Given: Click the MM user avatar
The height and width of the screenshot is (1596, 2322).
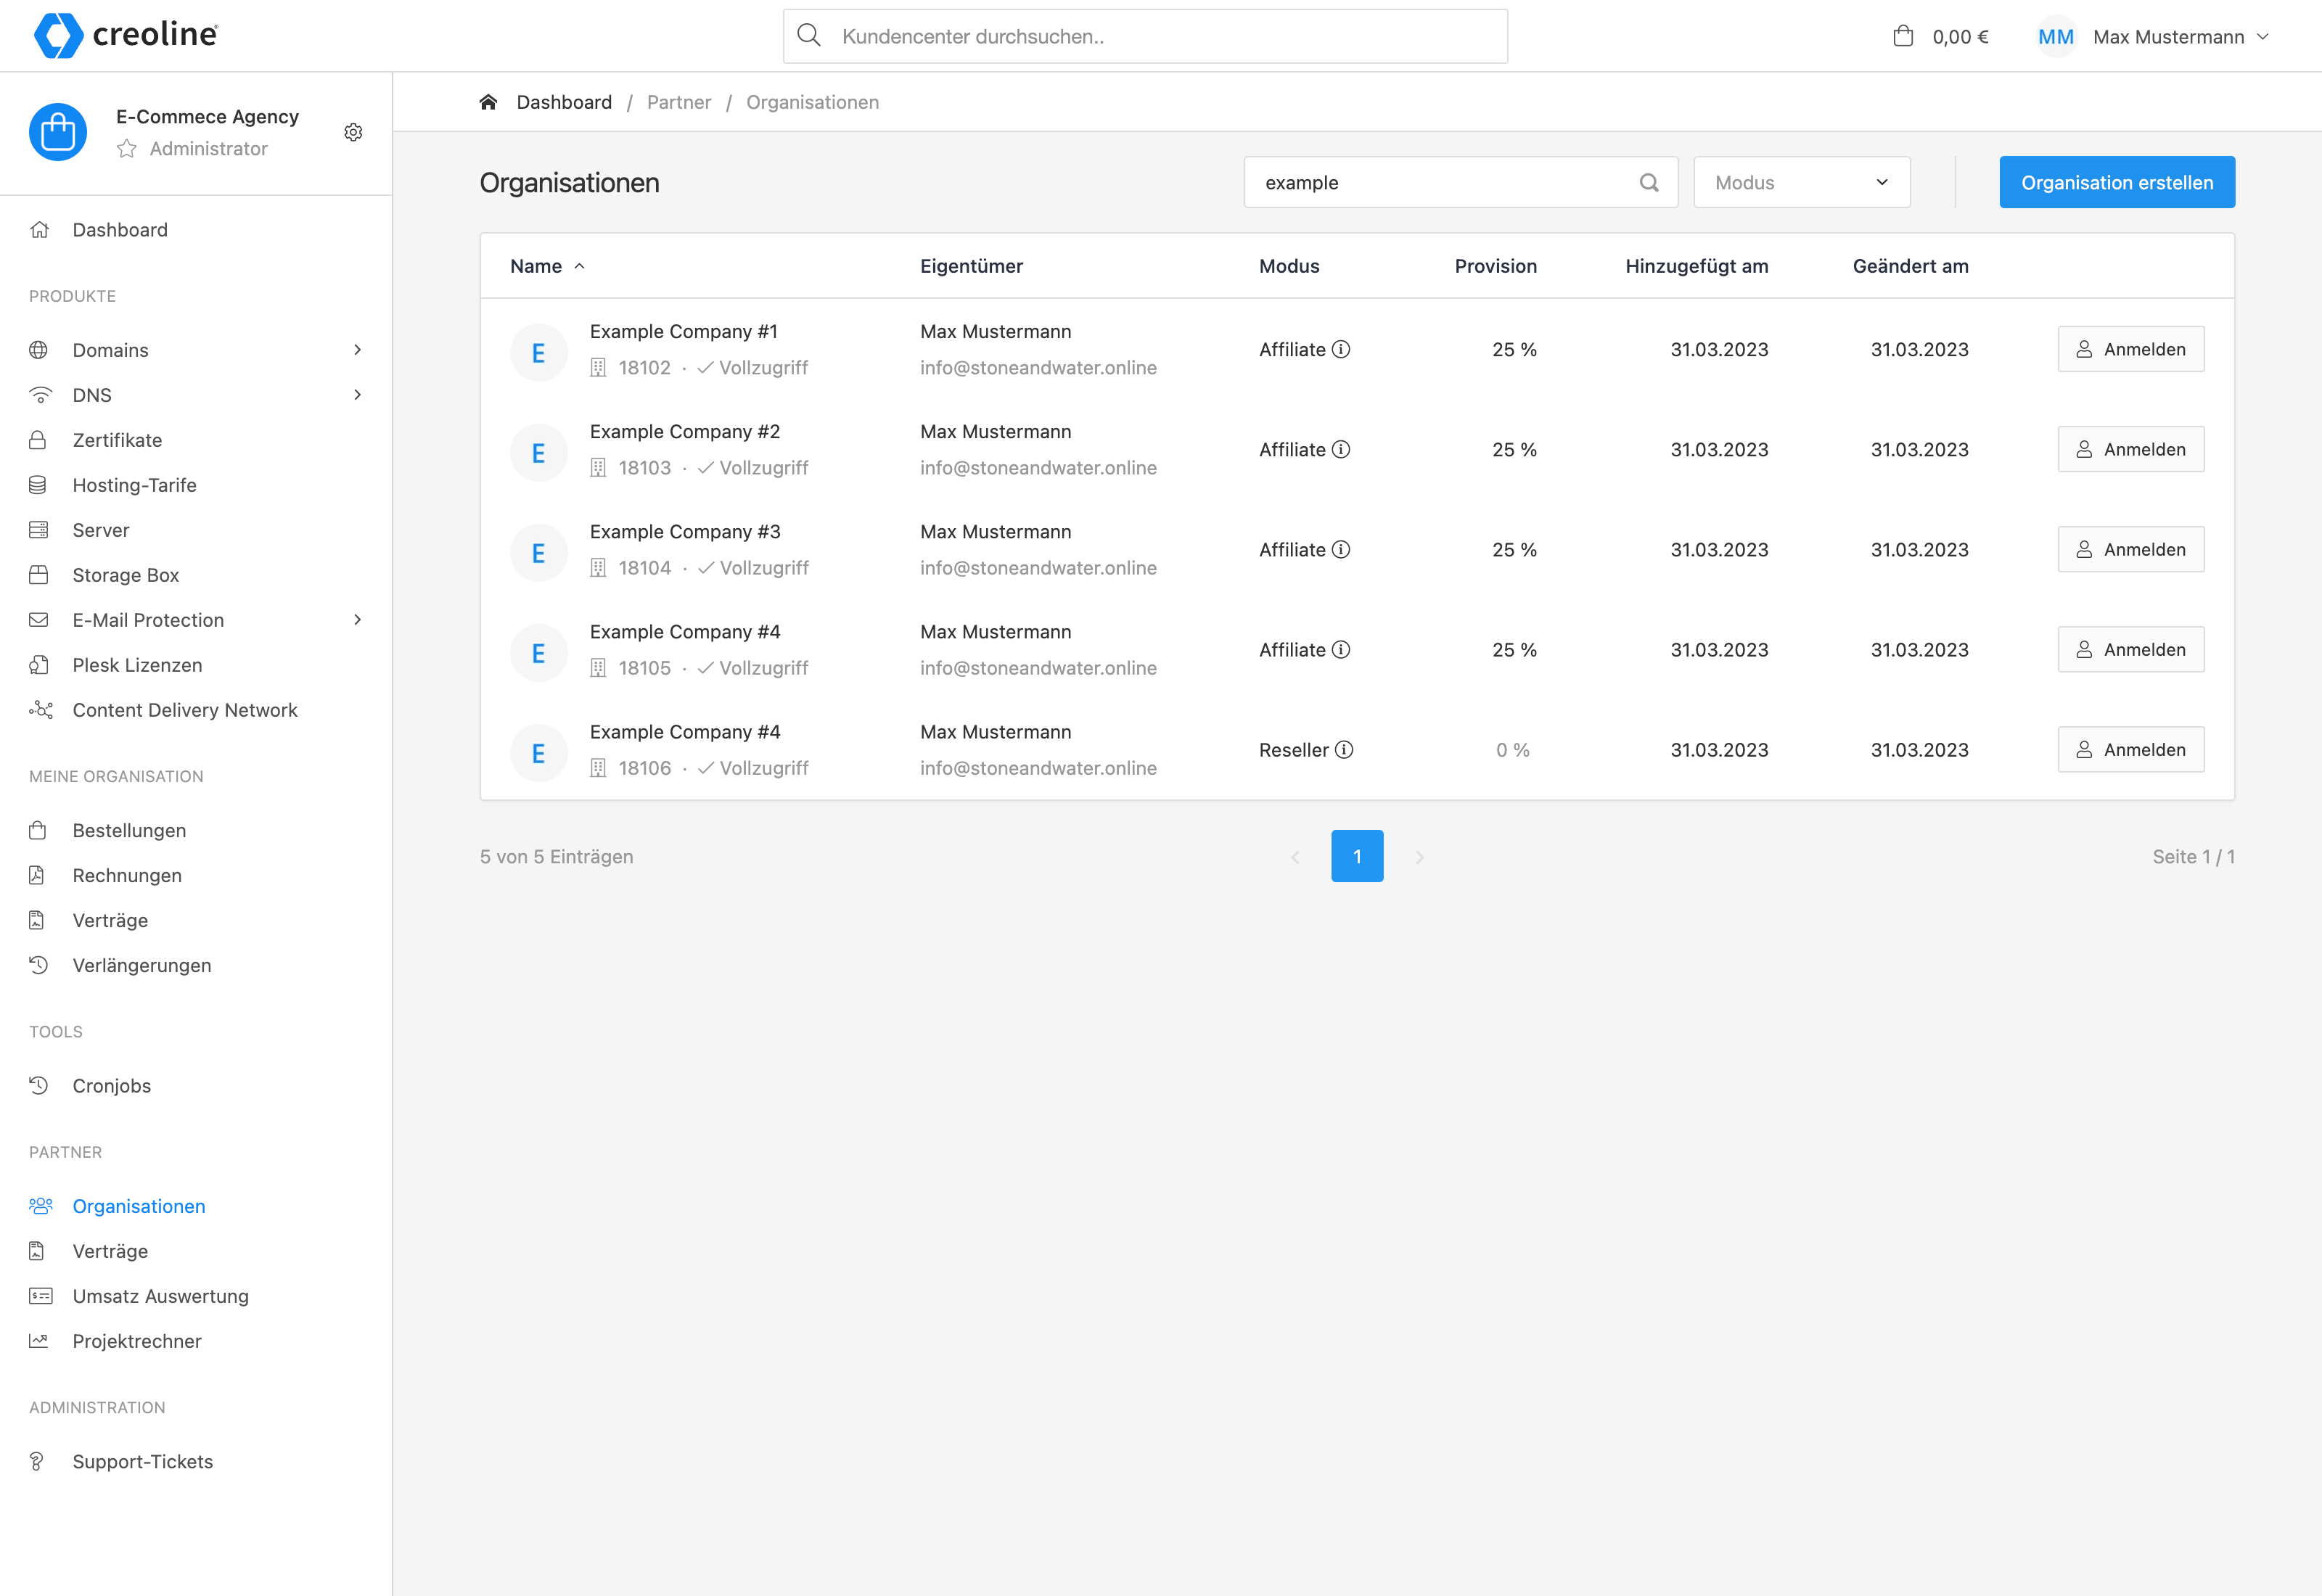Looking at the screenshot, I should [2056, 37].
